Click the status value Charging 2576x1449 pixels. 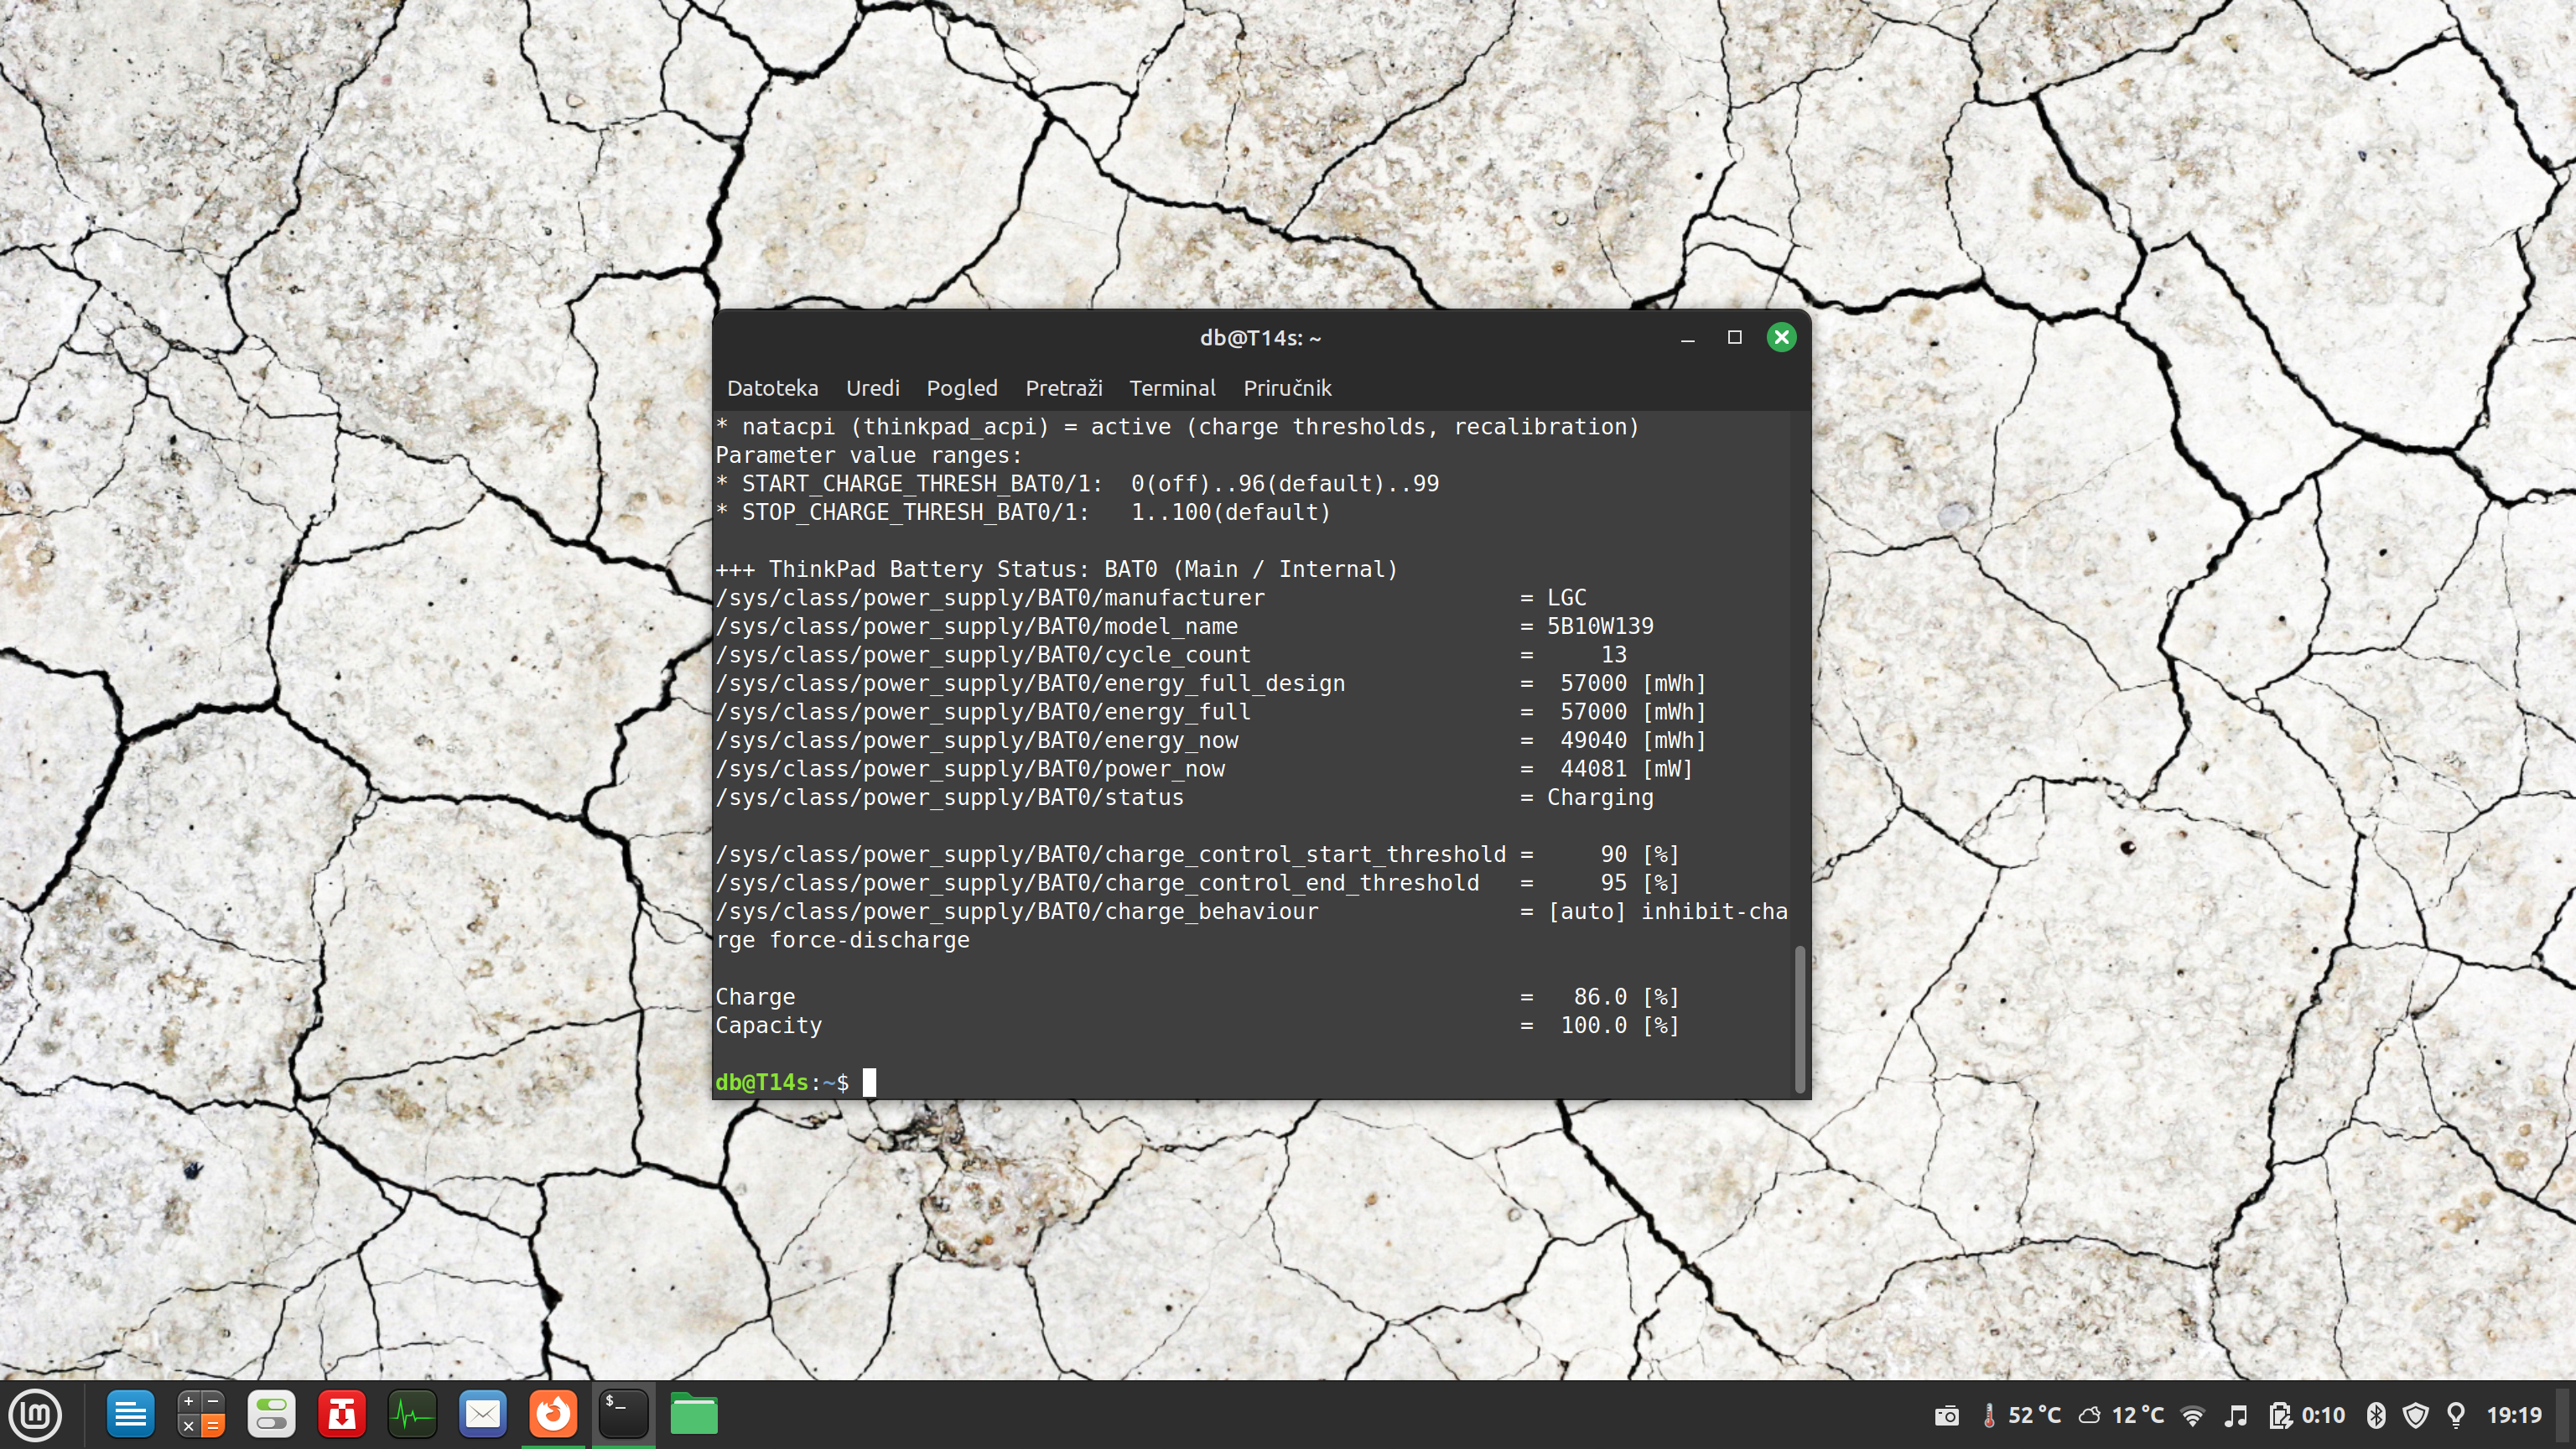pyautogui.click(x=1600, y=798)
